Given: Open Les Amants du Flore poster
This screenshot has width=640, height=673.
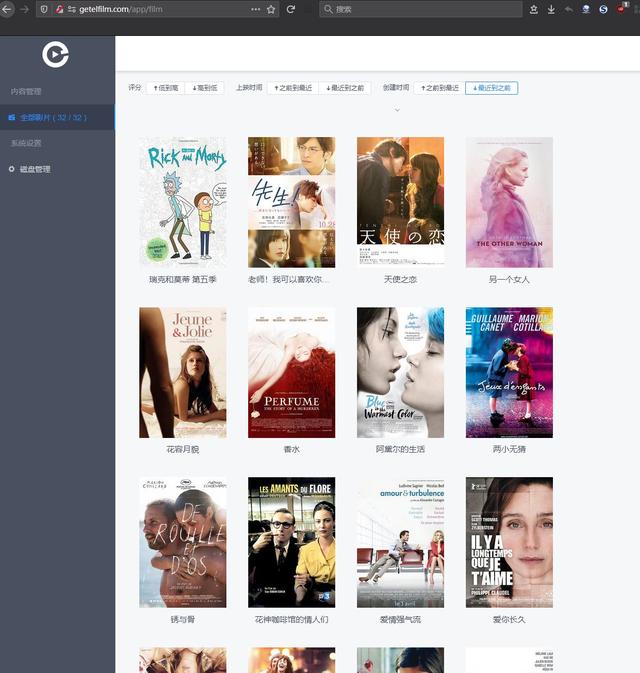Looking at the screenshot, I should coord(291,542).
